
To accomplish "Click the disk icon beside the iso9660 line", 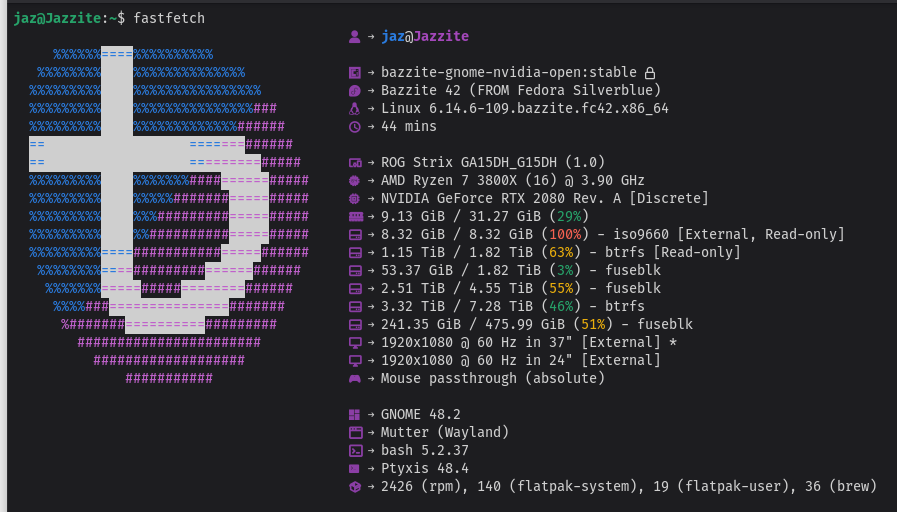I will [x=355, y=235].
